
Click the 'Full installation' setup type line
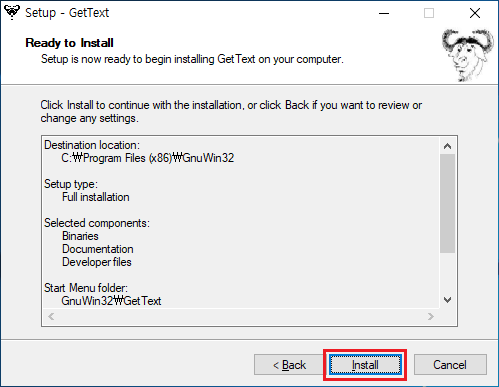(x=96, y=197)
